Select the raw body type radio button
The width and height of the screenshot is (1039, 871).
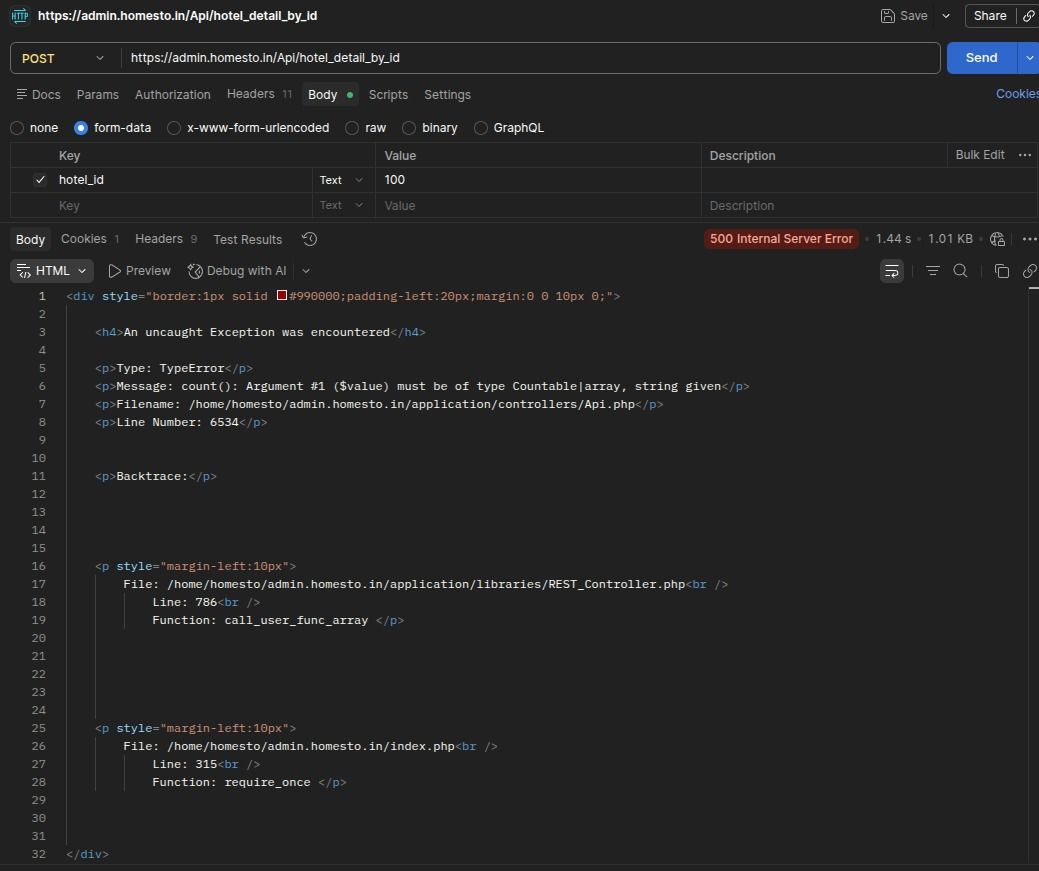[352, 128]
